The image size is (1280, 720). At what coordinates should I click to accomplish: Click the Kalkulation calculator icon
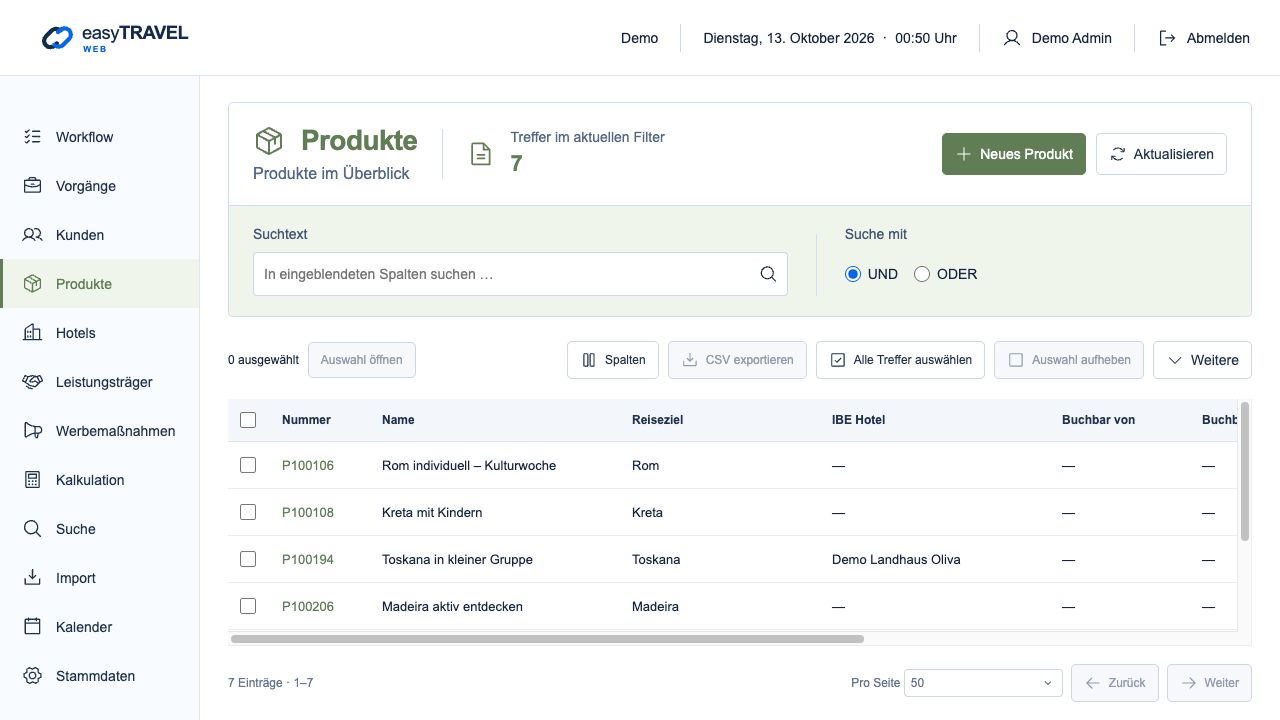(x=33, y=480)
